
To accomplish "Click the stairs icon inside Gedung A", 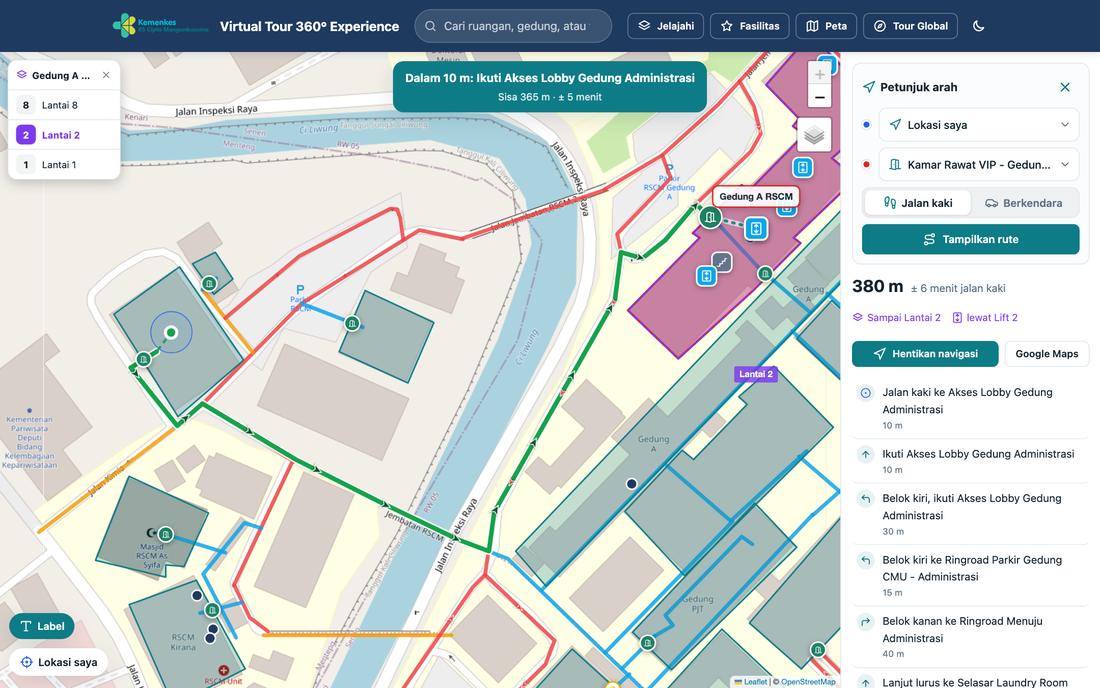I will [x=722, y=262].
